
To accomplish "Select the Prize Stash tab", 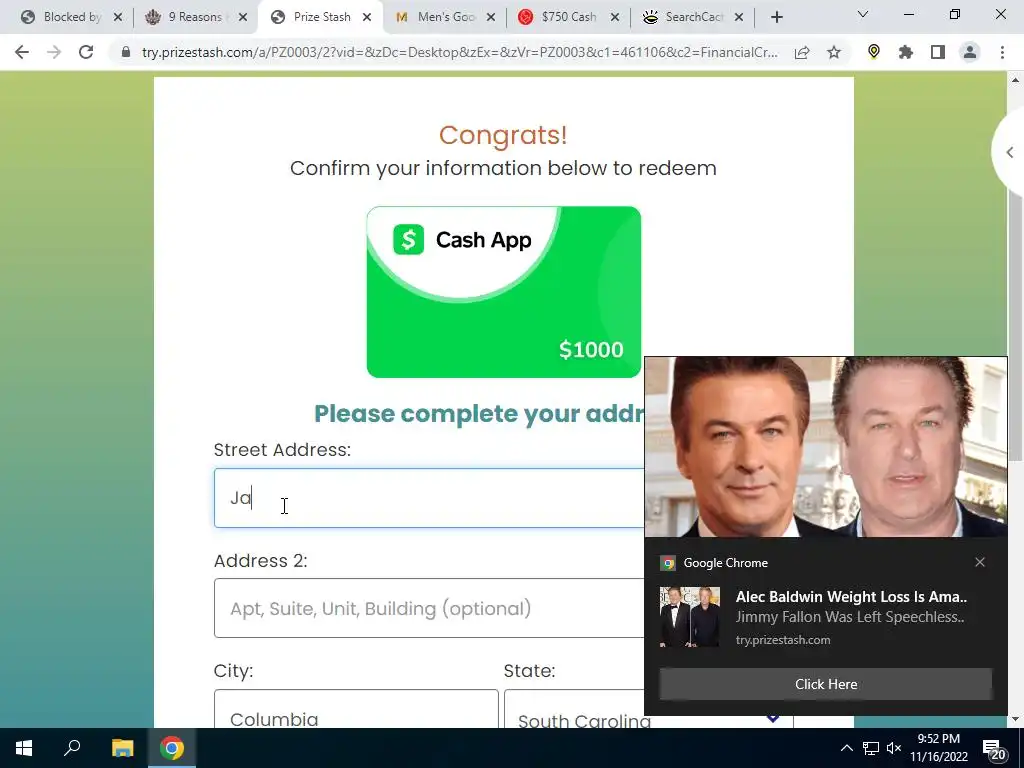I will click(321, 17).
